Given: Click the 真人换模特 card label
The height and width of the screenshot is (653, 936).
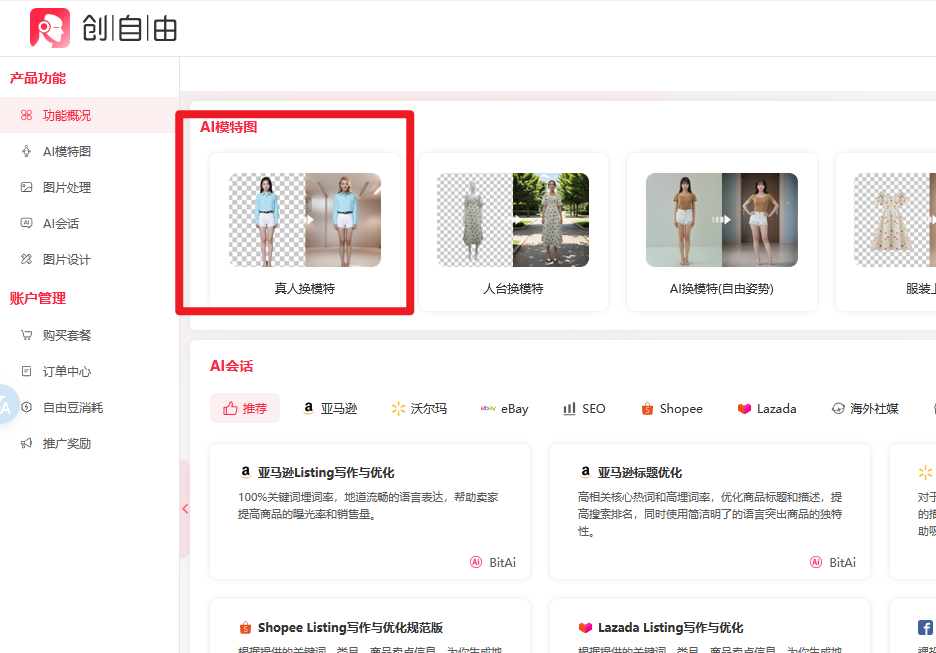Looking at the screenshot, I should pos(305,289).
